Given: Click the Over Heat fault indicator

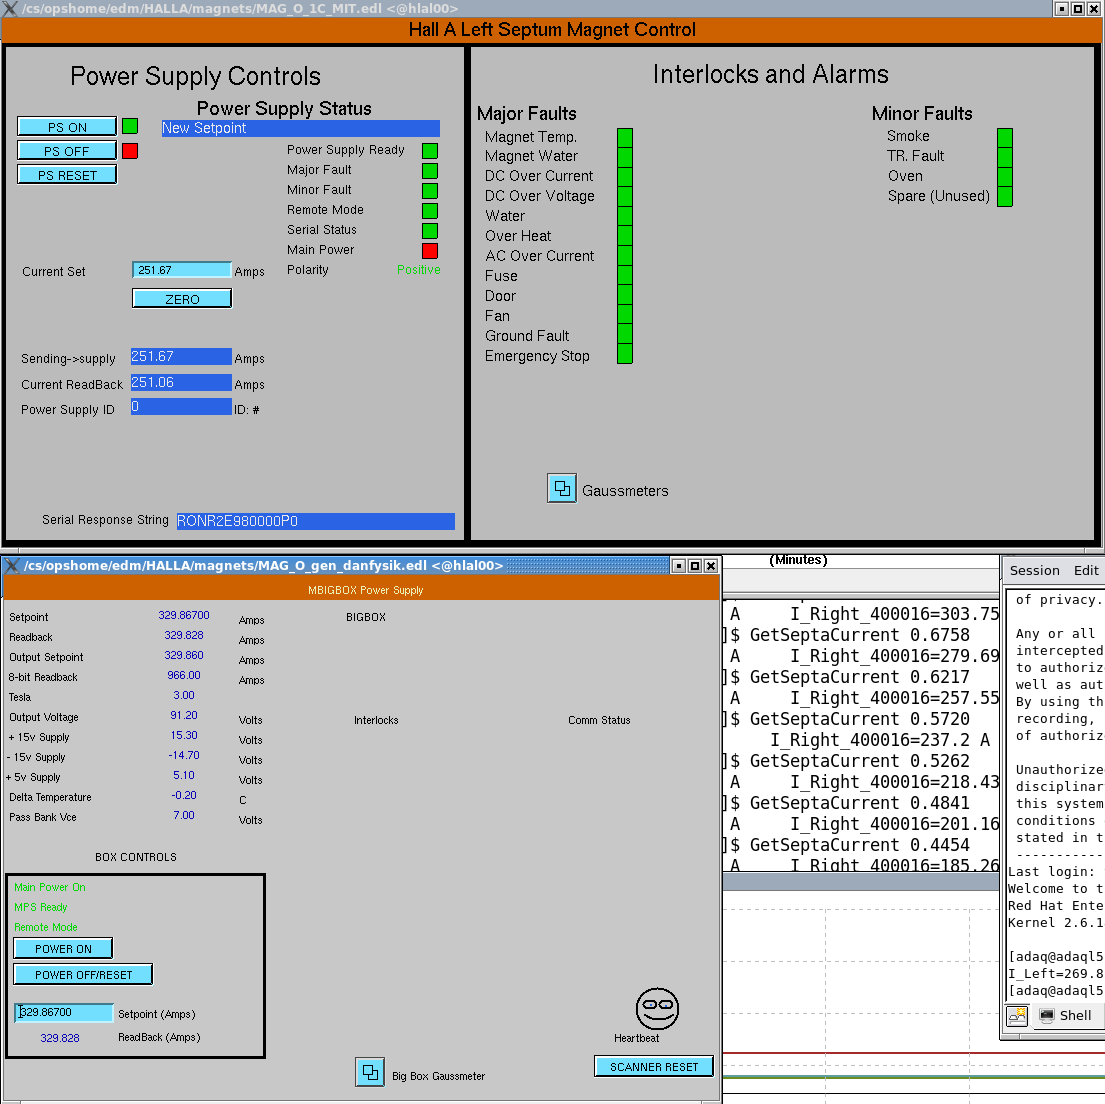Looking at the screenshot, I should pyautogui.click(x=624, y=236).
